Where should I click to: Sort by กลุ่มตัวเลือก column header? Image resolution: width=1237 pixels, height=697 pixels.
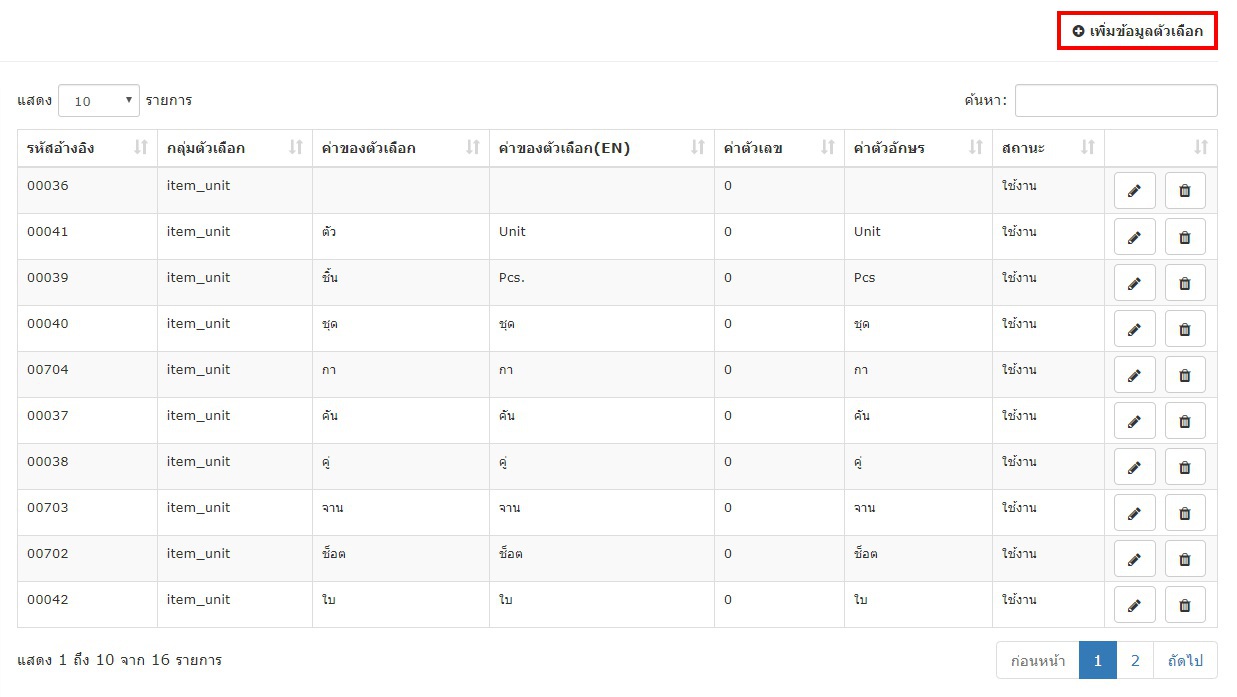(235, 148)
